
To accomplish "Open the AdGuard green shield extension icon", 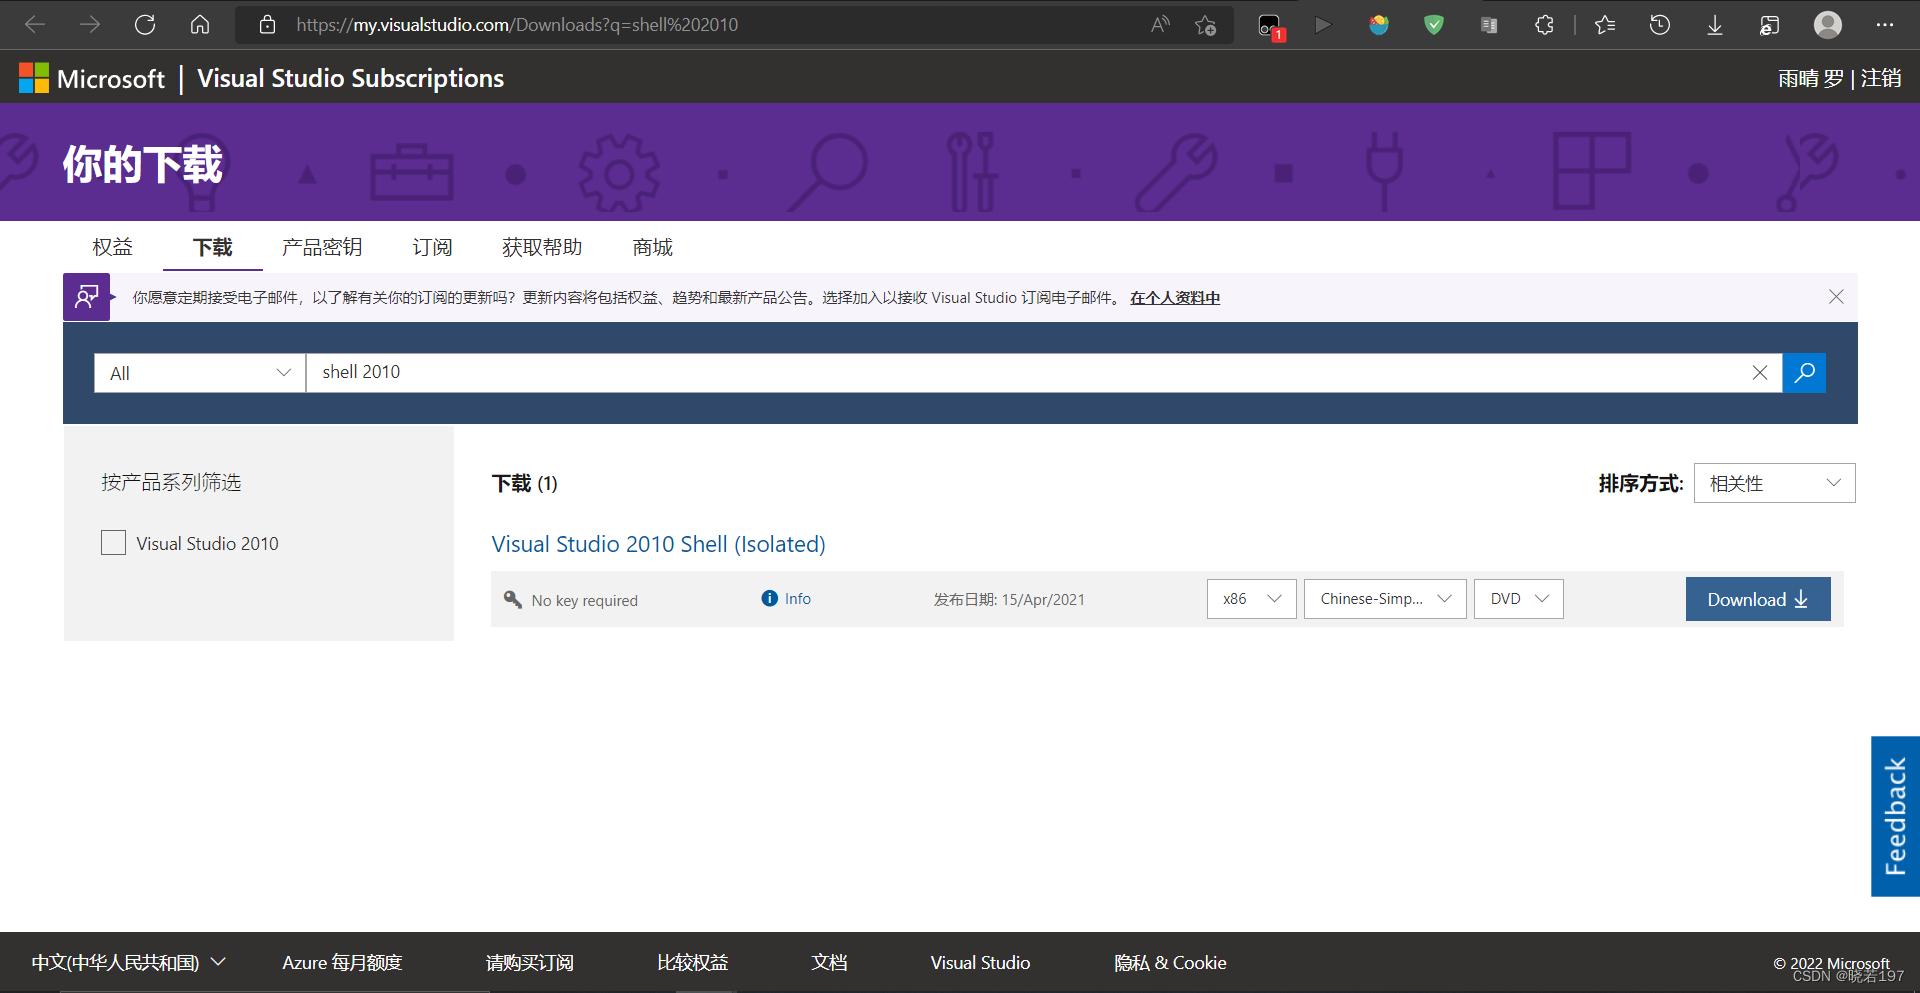I will point(1433,24).
